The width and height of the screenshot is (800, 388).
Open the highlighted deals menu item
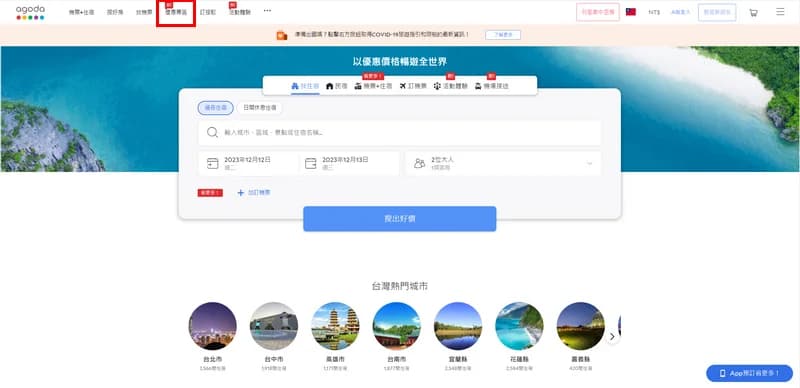176,12
